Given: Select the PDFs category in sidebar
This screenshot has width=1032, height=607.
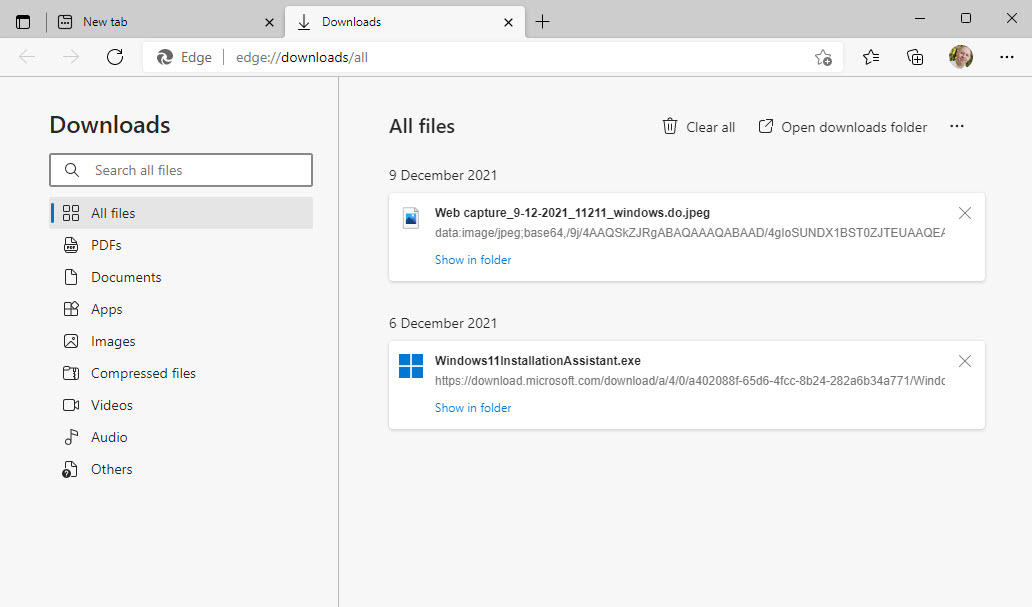Looking at the screenshot, I should (x=106, y=245).
